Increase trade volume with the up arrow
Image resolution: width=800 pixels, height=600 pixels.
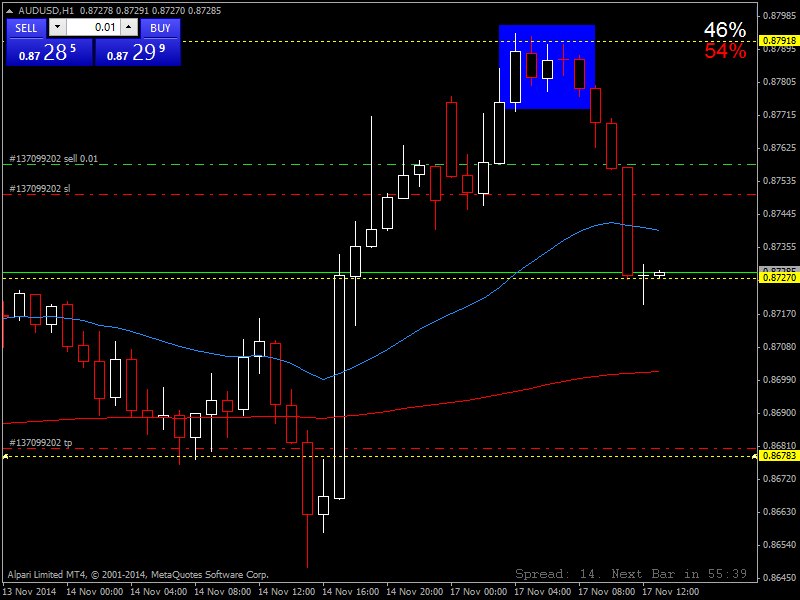point(129,28)
